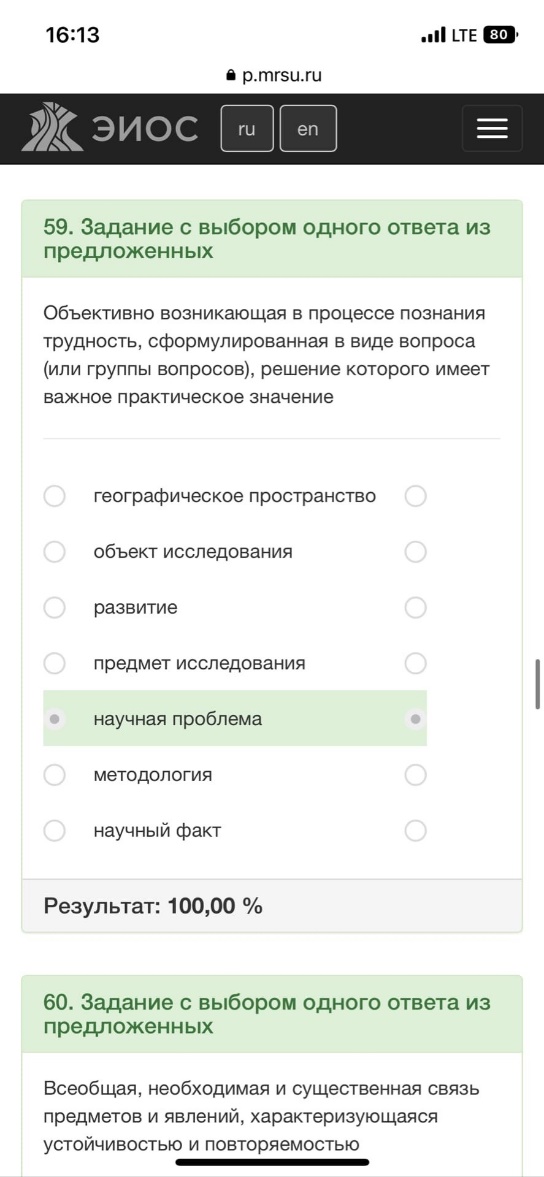Viewport: 544px width, 1177px height.
Task: Tap question 59 header
Action: tap(272, 239)
